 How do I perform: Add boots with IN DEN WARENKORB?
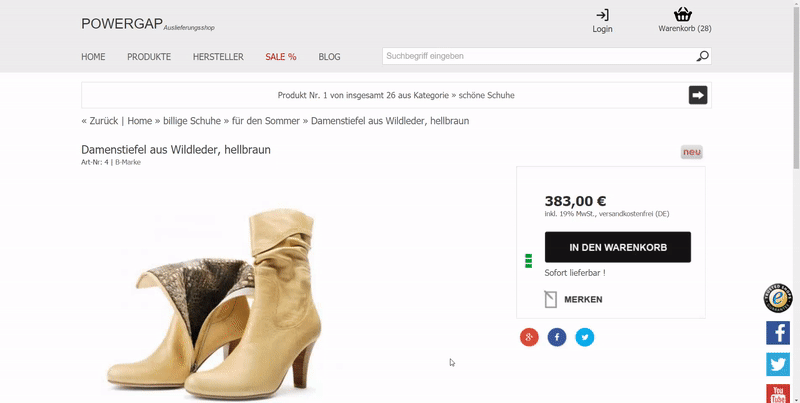tap(618, 247)
